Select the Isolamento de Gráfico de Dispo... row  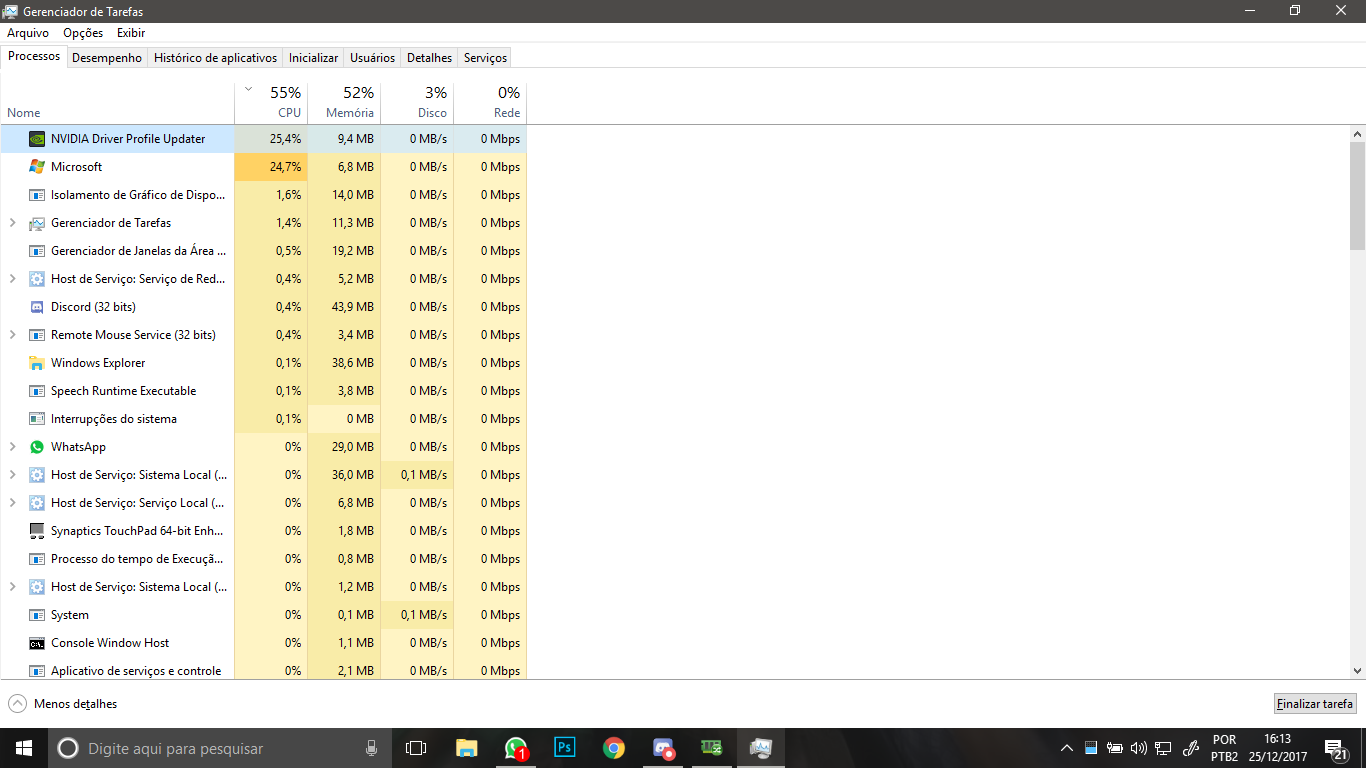(x=263, y=195)
